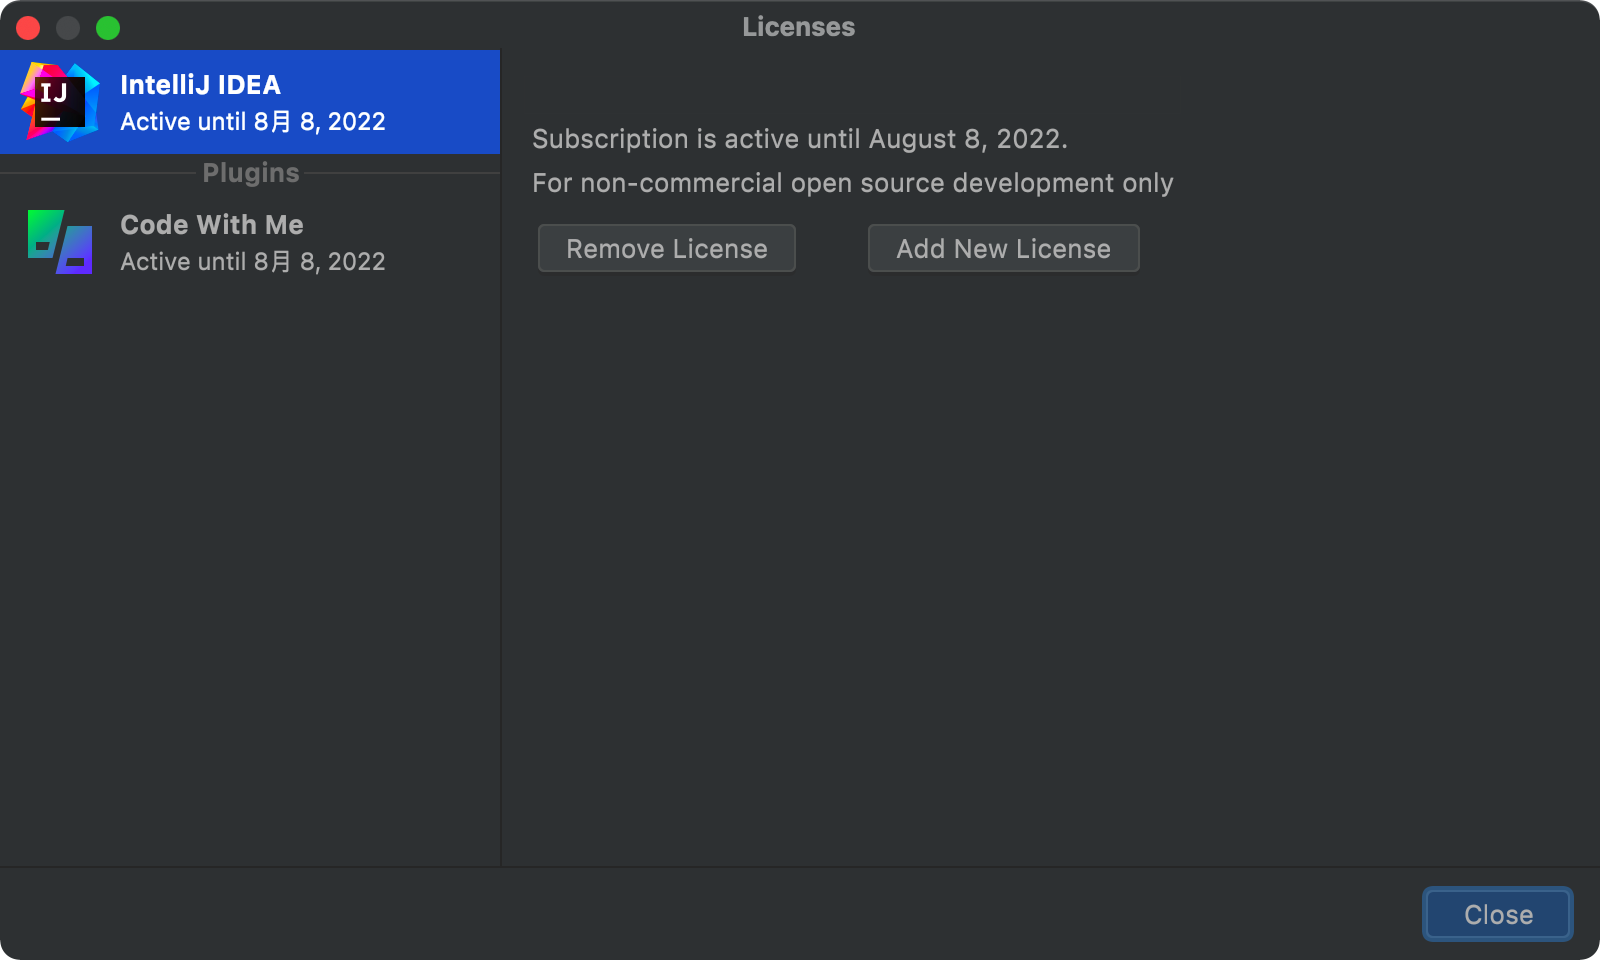Click the IntelliJ IDEA logo icon
The image size is (1600, 960).
click(60, 102)
